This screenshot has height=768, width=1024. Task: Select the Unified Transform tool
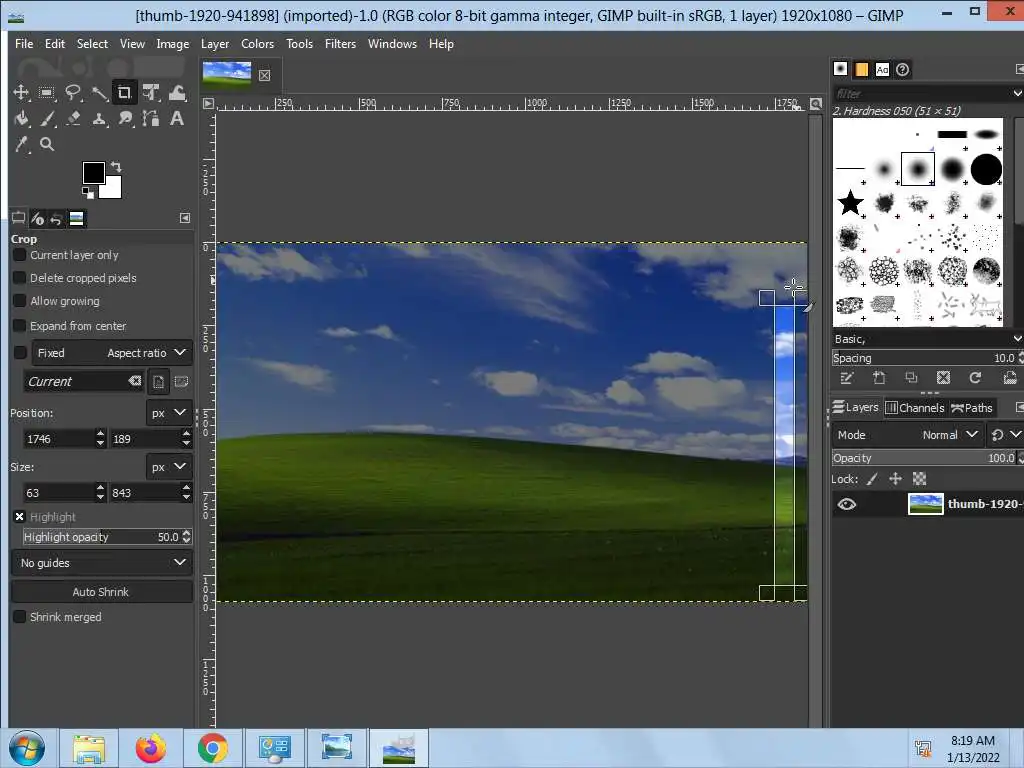coord(151,92)
